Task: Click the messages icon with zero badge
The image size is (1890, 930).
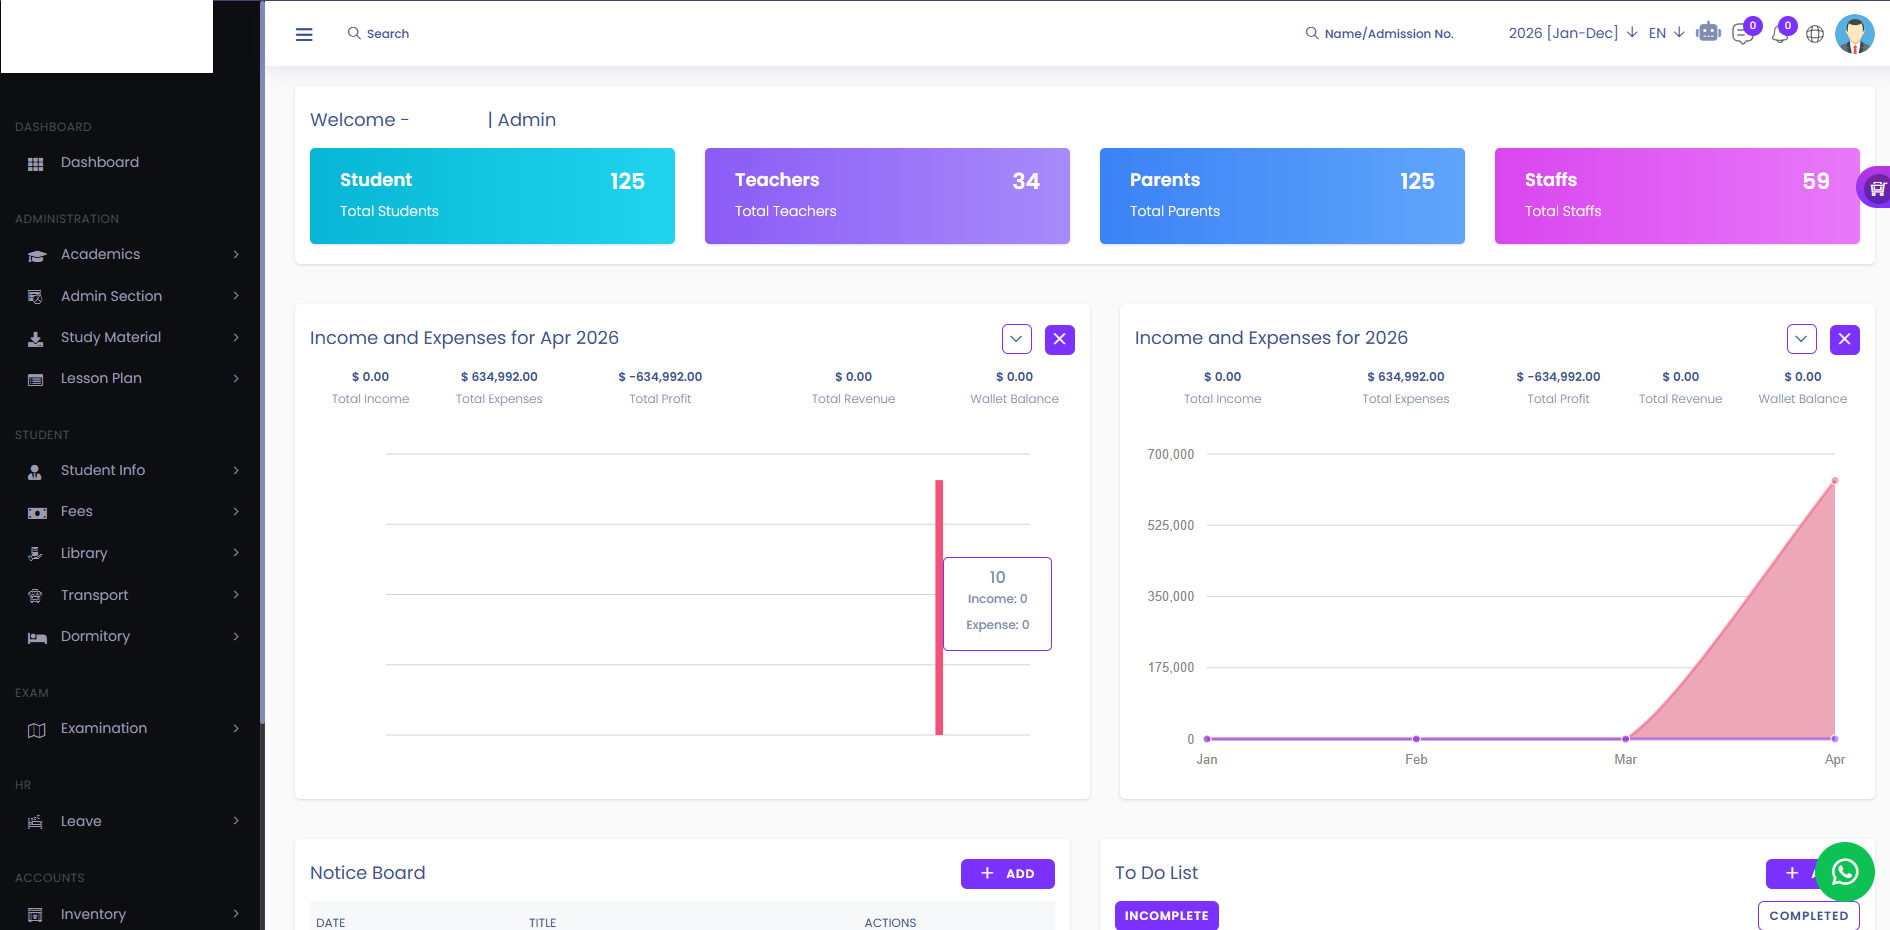Action: (x=1743, y=35)
